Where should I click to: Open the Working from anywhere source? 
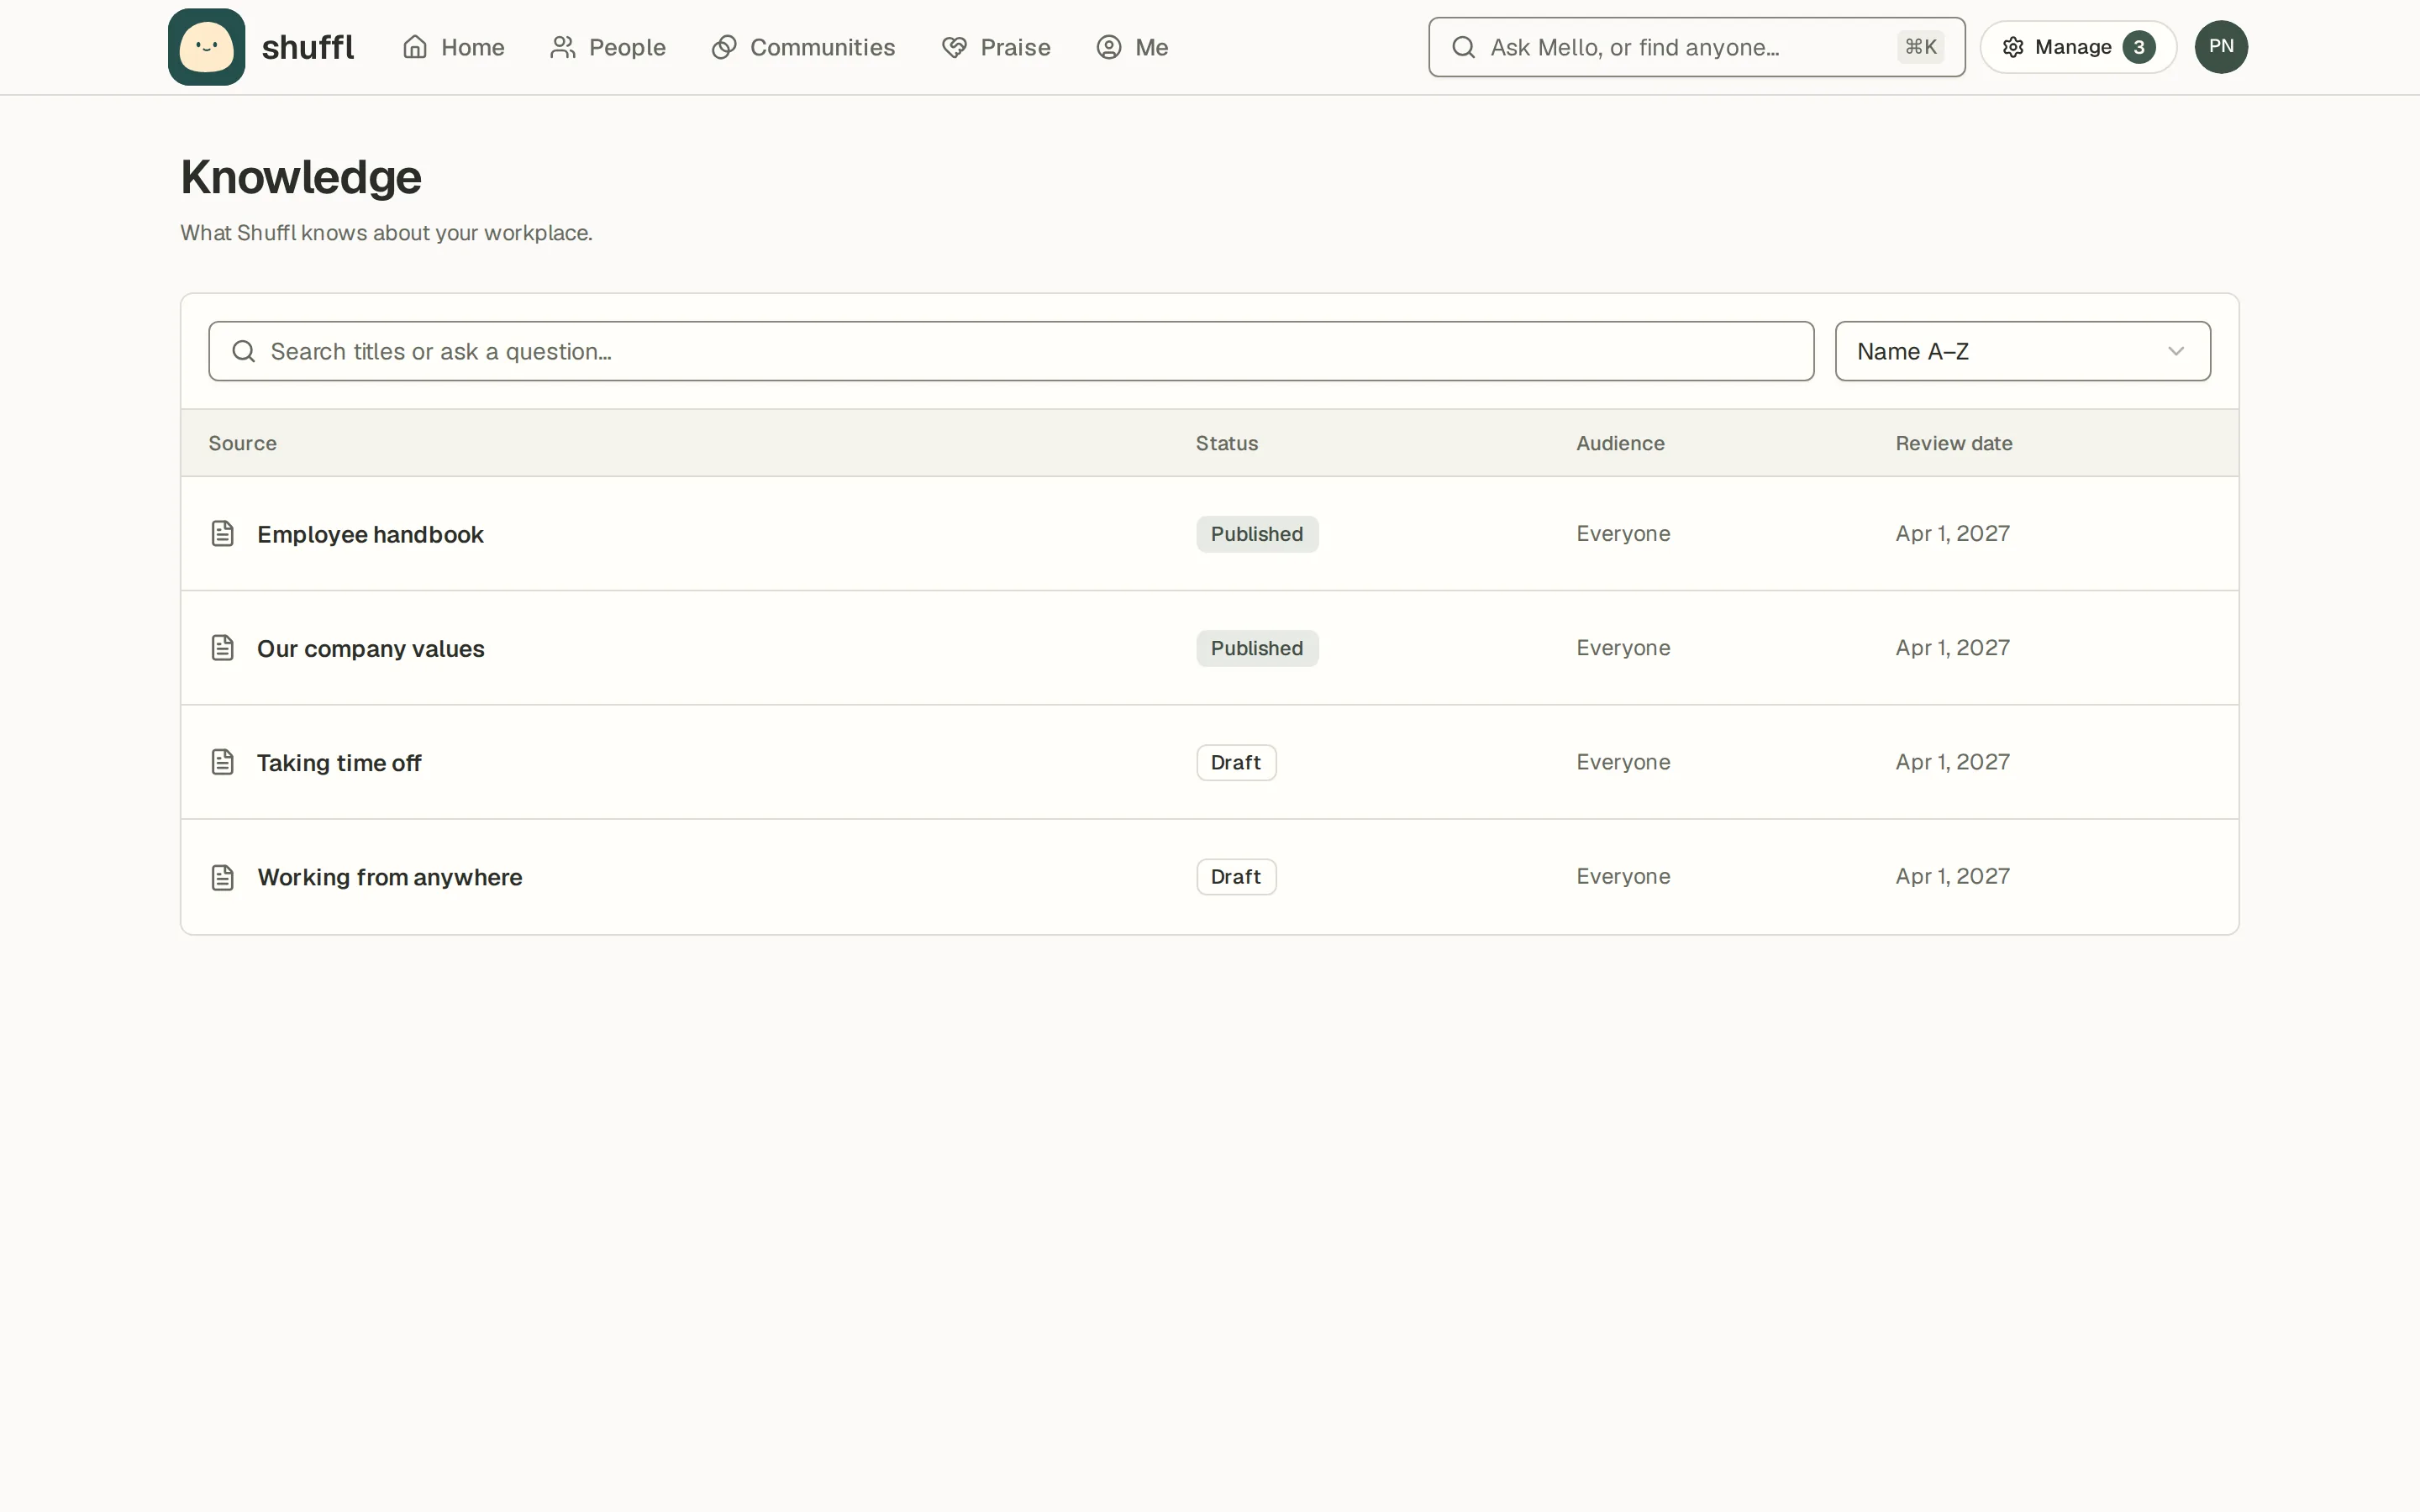389,877
